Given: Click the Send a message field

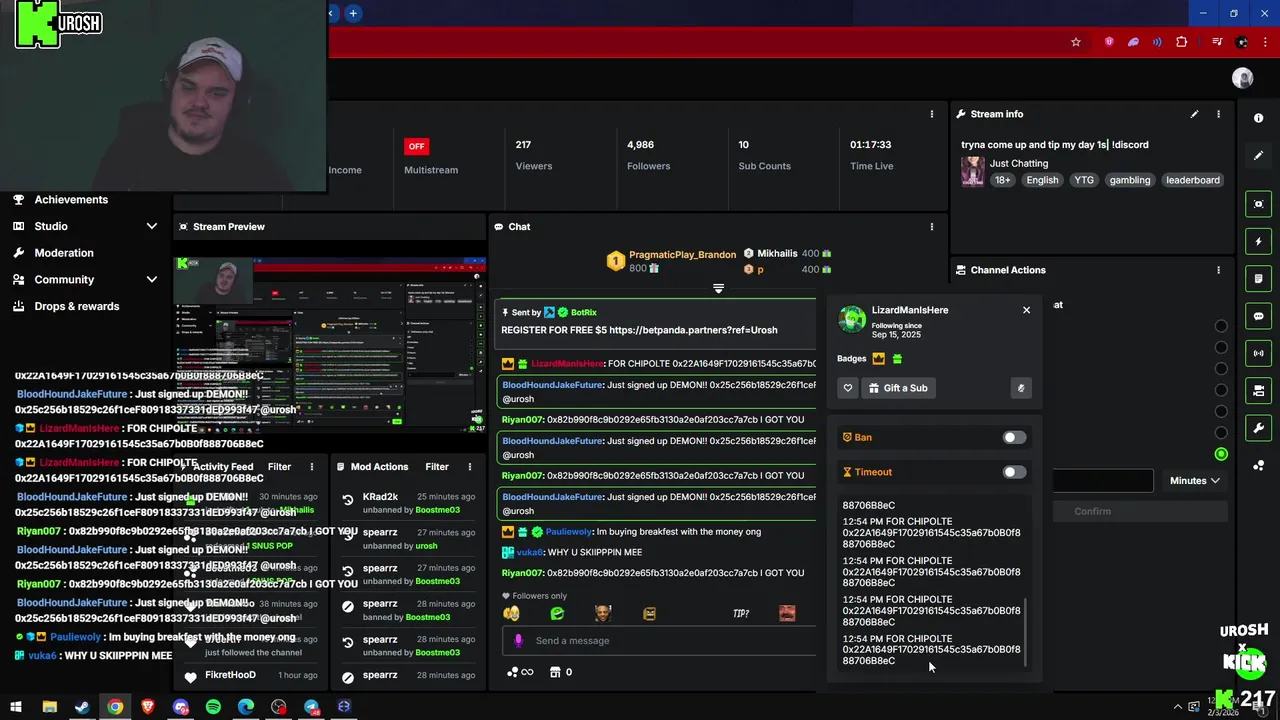Looking at the screenshot, I should point(660,641).
